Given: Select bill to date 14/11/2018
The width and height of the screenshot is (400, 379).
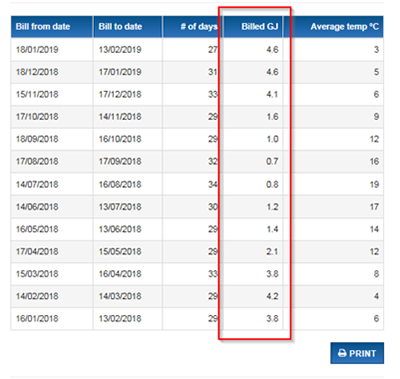Looking at the screenshot, I should (120, 117).
